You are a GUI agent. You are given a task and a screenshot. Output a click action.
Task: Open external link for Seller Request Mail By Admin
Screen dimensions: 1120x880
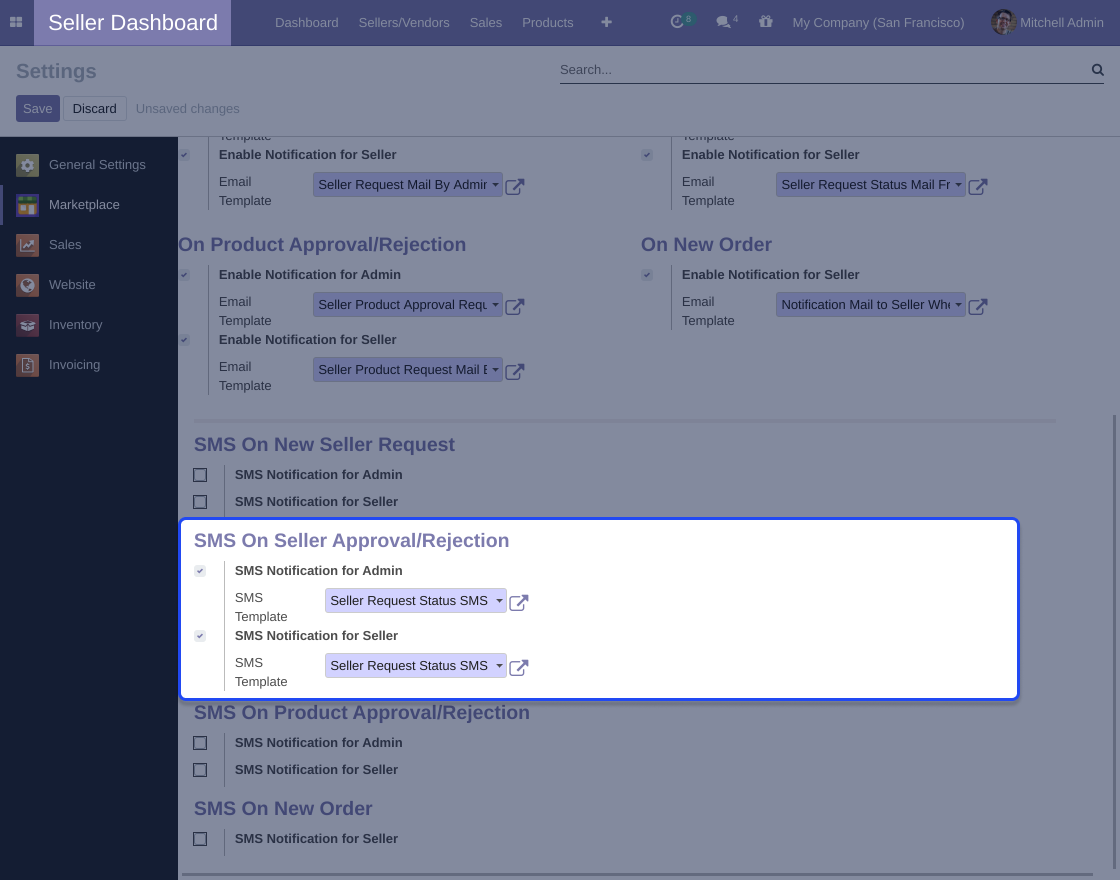515,187
